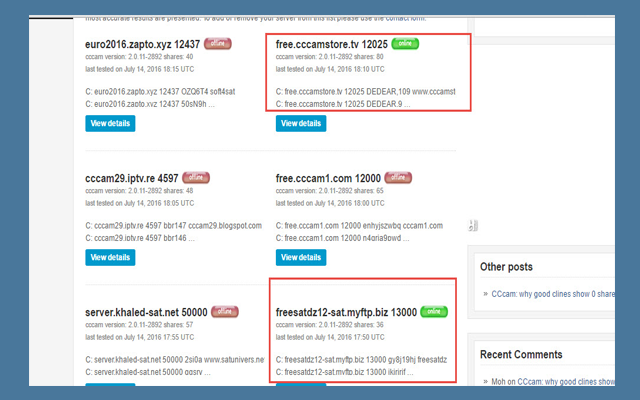
Task: Select the freesatdz12-sat.myftp.biz 13000 heading
Action: coord(346,312)
